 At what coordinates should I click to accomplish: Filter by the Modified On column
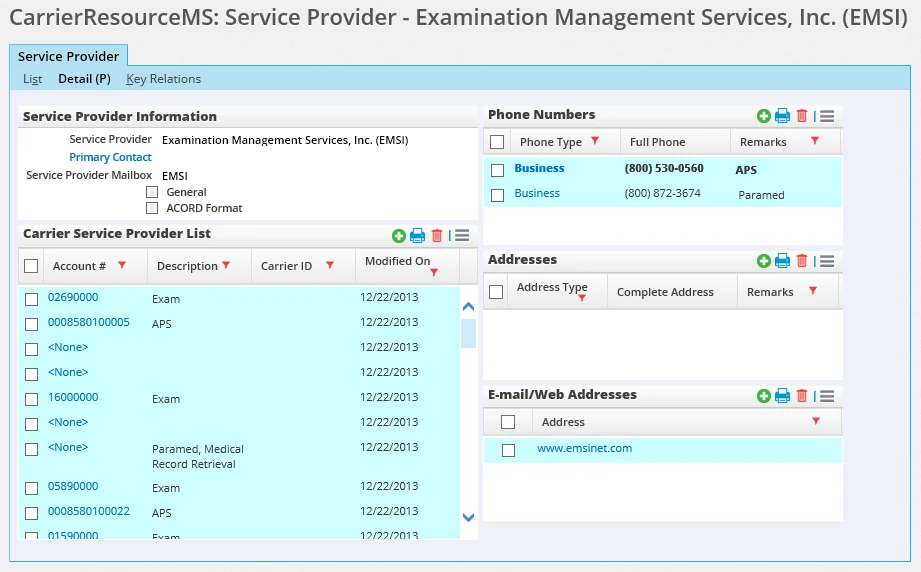pos(434,272)
